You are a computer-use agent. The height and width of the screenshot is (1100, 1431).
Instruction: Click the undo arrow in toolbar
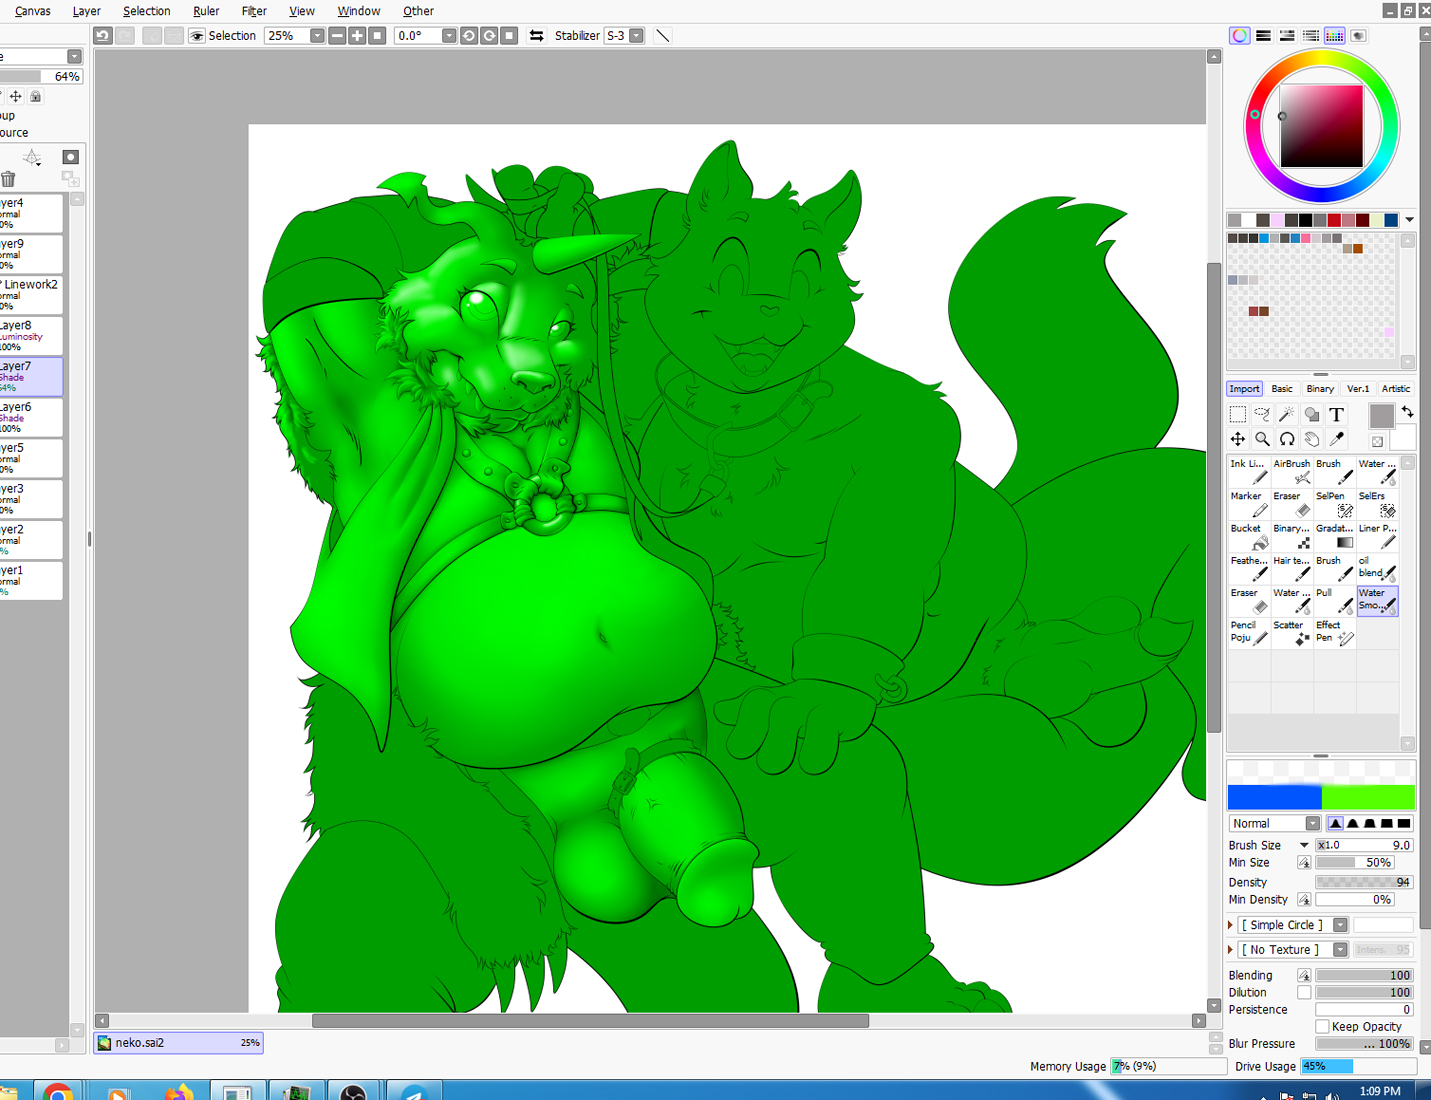click(103, 36)
